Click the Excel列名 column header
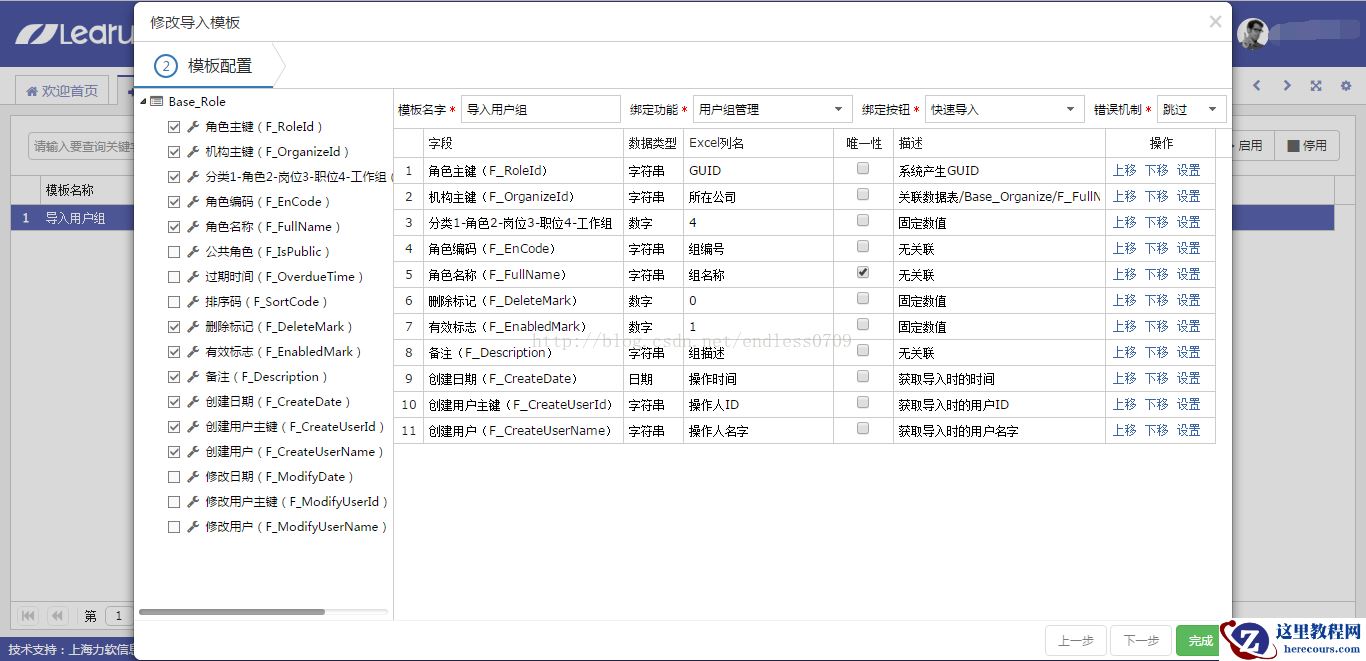The height and width of the screenshot is (661, 1366). [758, 143]
